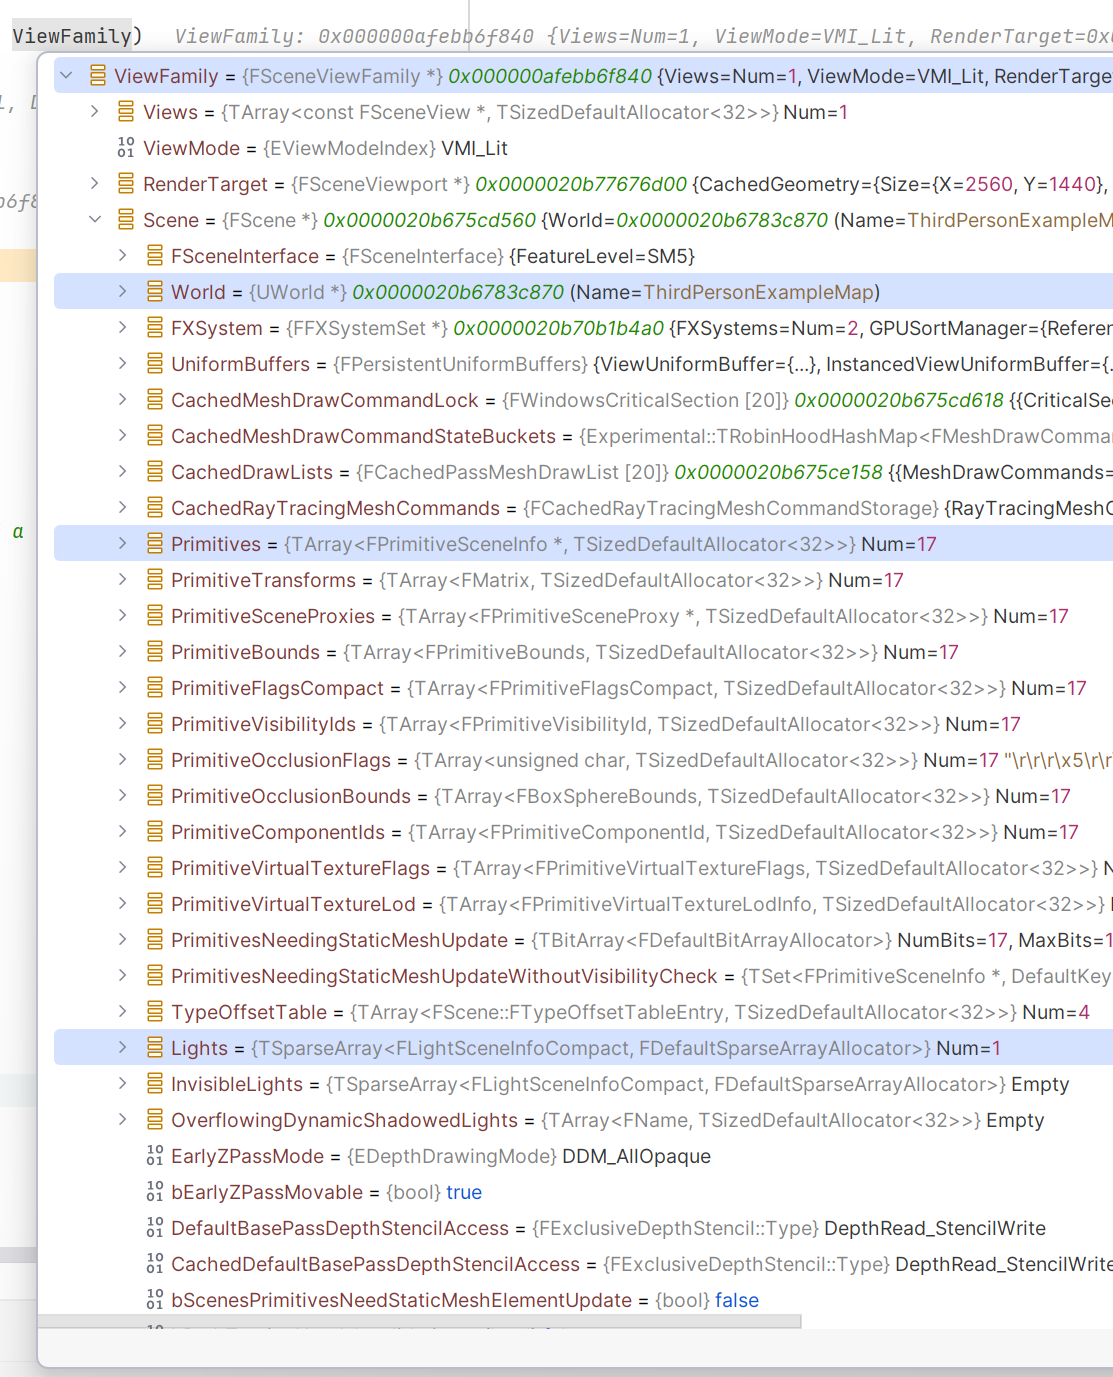
Task: Click the PrimitiveVisibilityIds field icon
Action: coord(155,724)
